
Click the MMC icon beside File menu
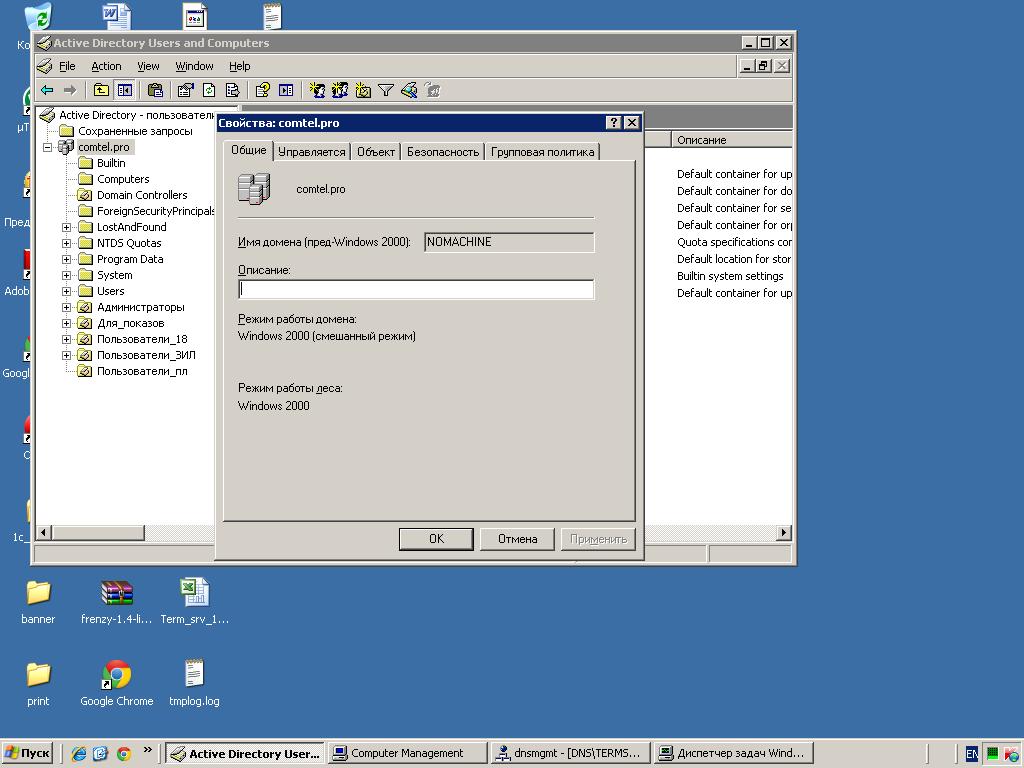tap(44, 66)
